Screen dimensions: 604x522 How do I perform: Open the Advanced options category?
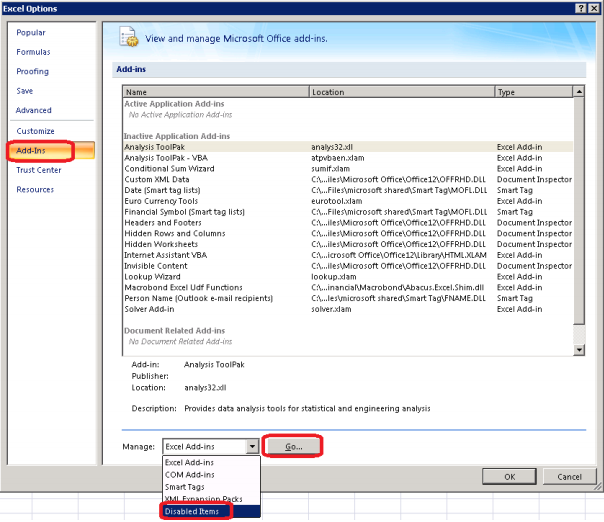[x=34, y=110]
